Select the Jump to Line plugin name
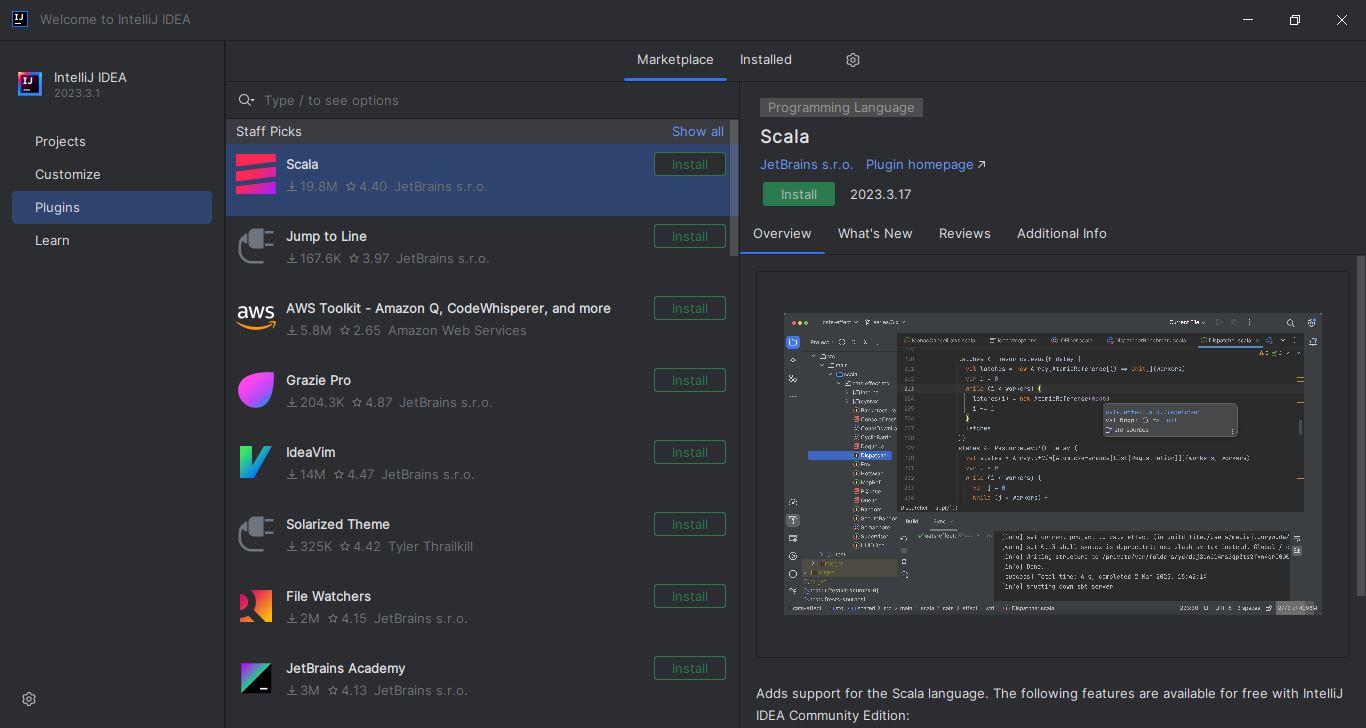The height and width of the screenshot is (728, 1366). [326, 236]
